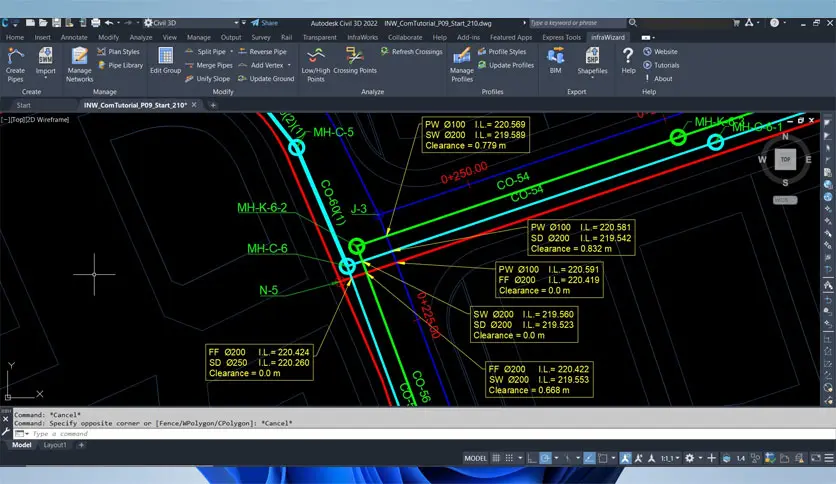This screenshot has width=836, height=484.
Task: Open the infraWizard Website link
Action: click(x=660, y=52)
